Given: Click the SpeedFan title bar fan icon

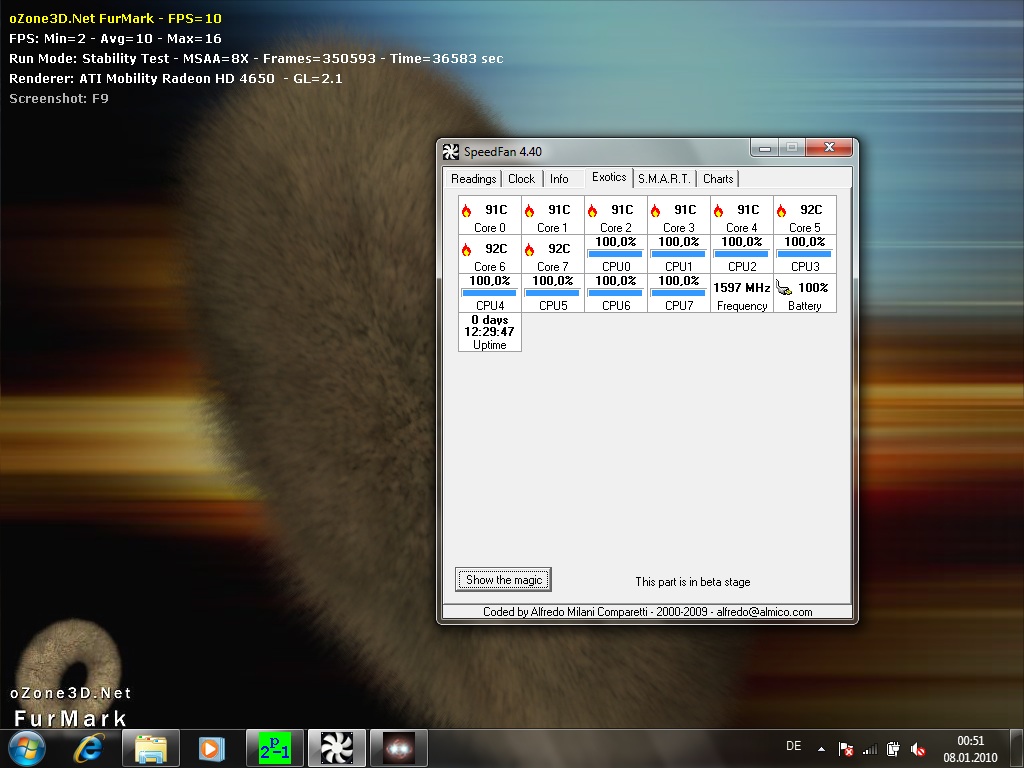Looking at the screenshot, I should [451, 152].
